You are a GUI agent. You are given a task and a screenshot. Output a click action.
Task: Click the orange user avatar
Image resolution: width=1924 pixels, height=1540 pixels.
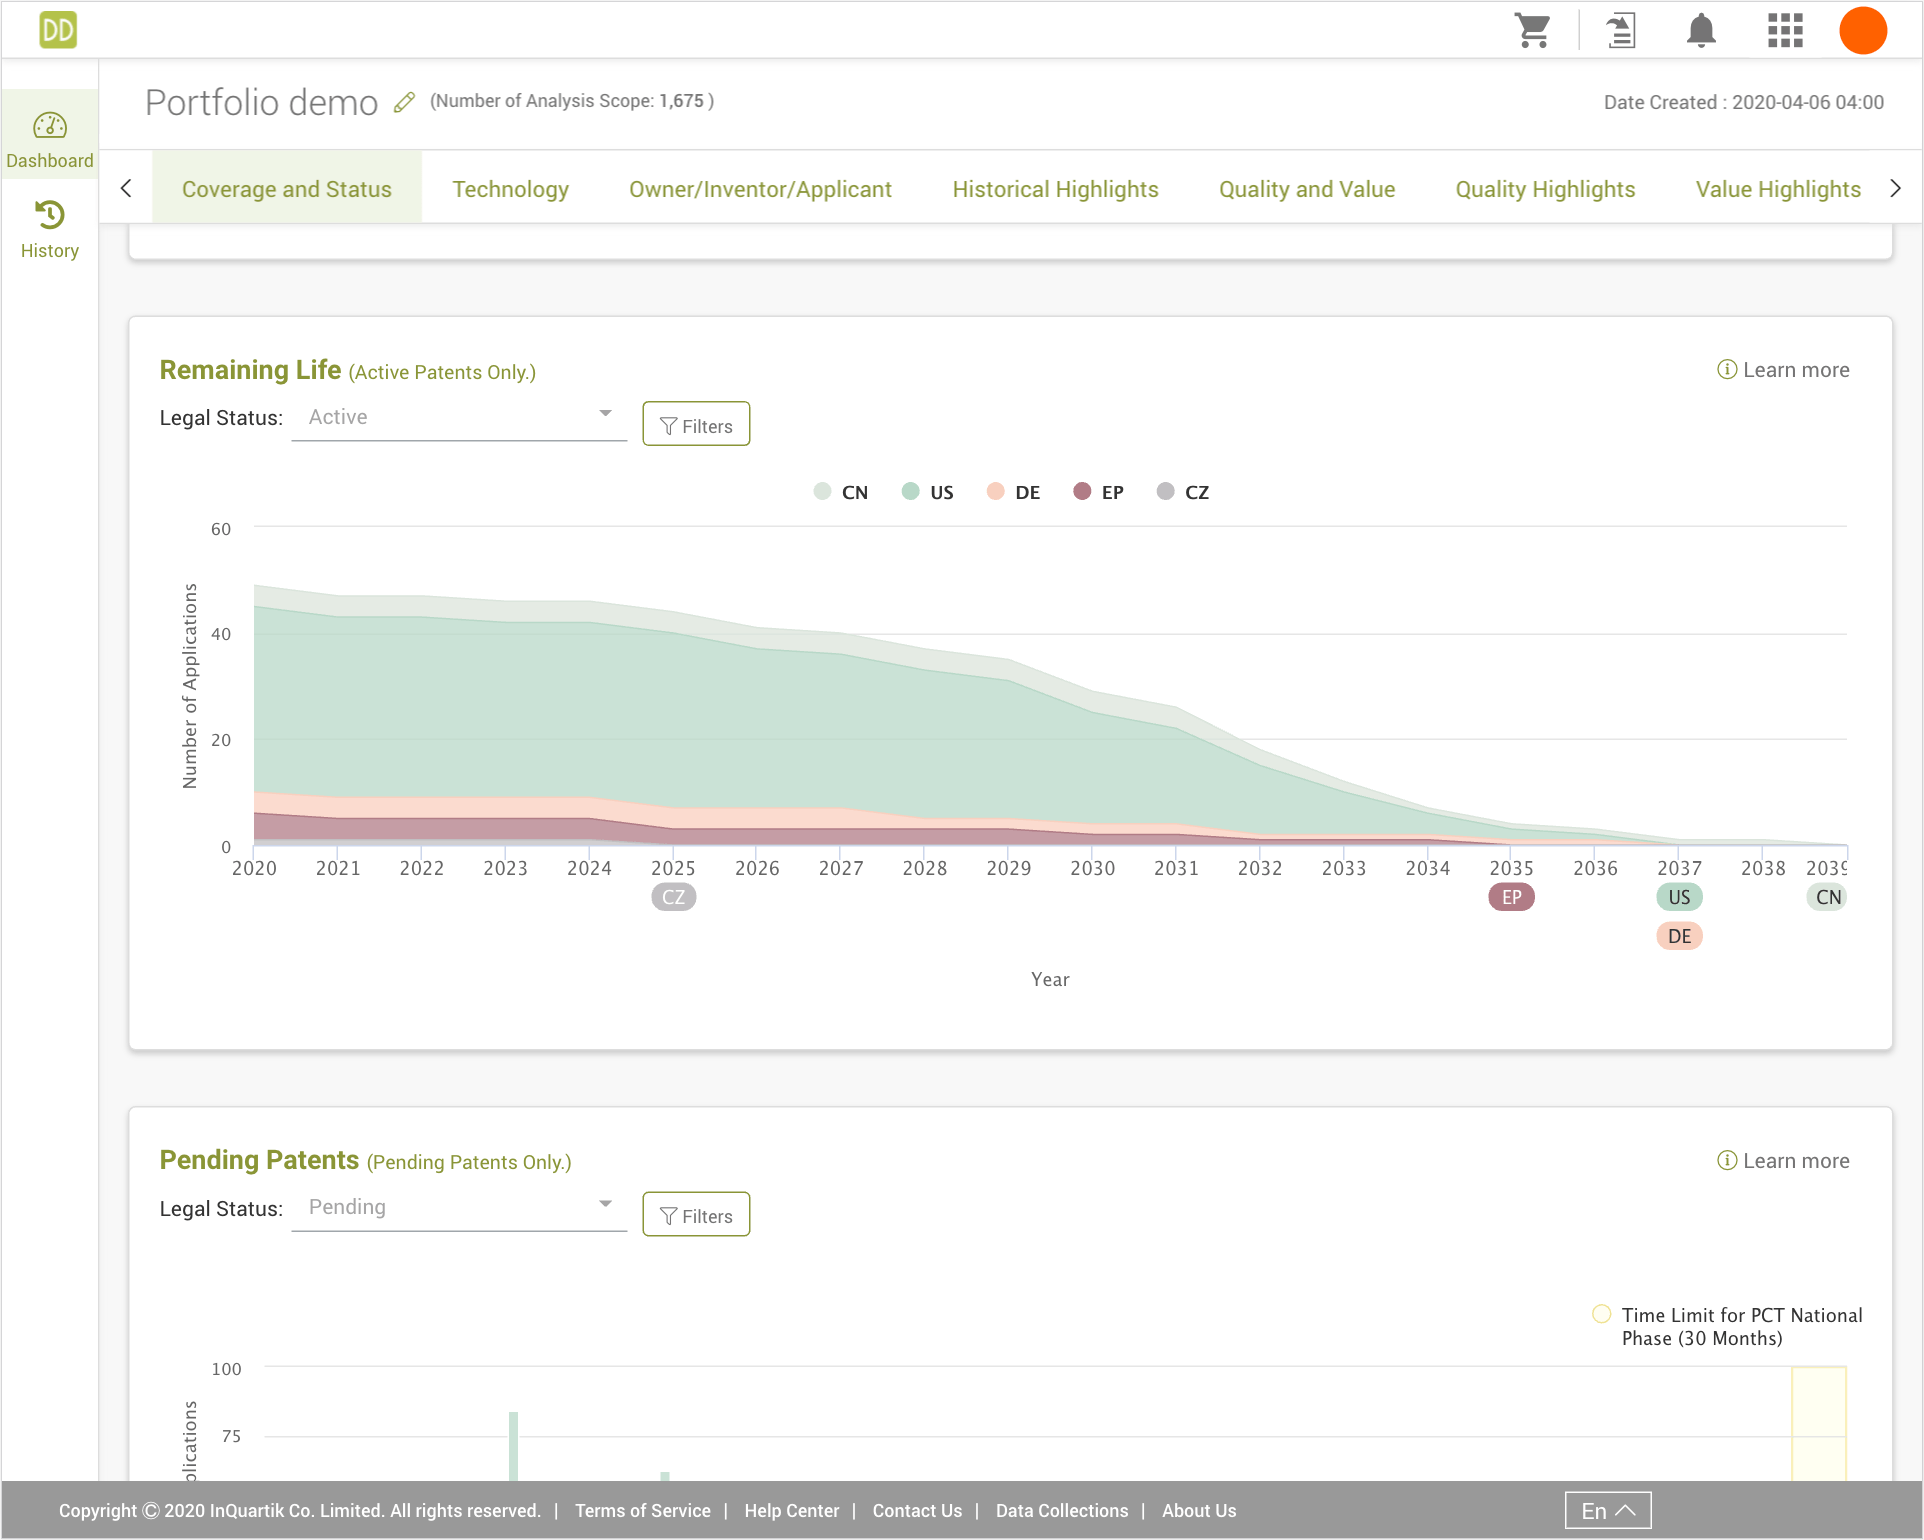pos(1862,31)
